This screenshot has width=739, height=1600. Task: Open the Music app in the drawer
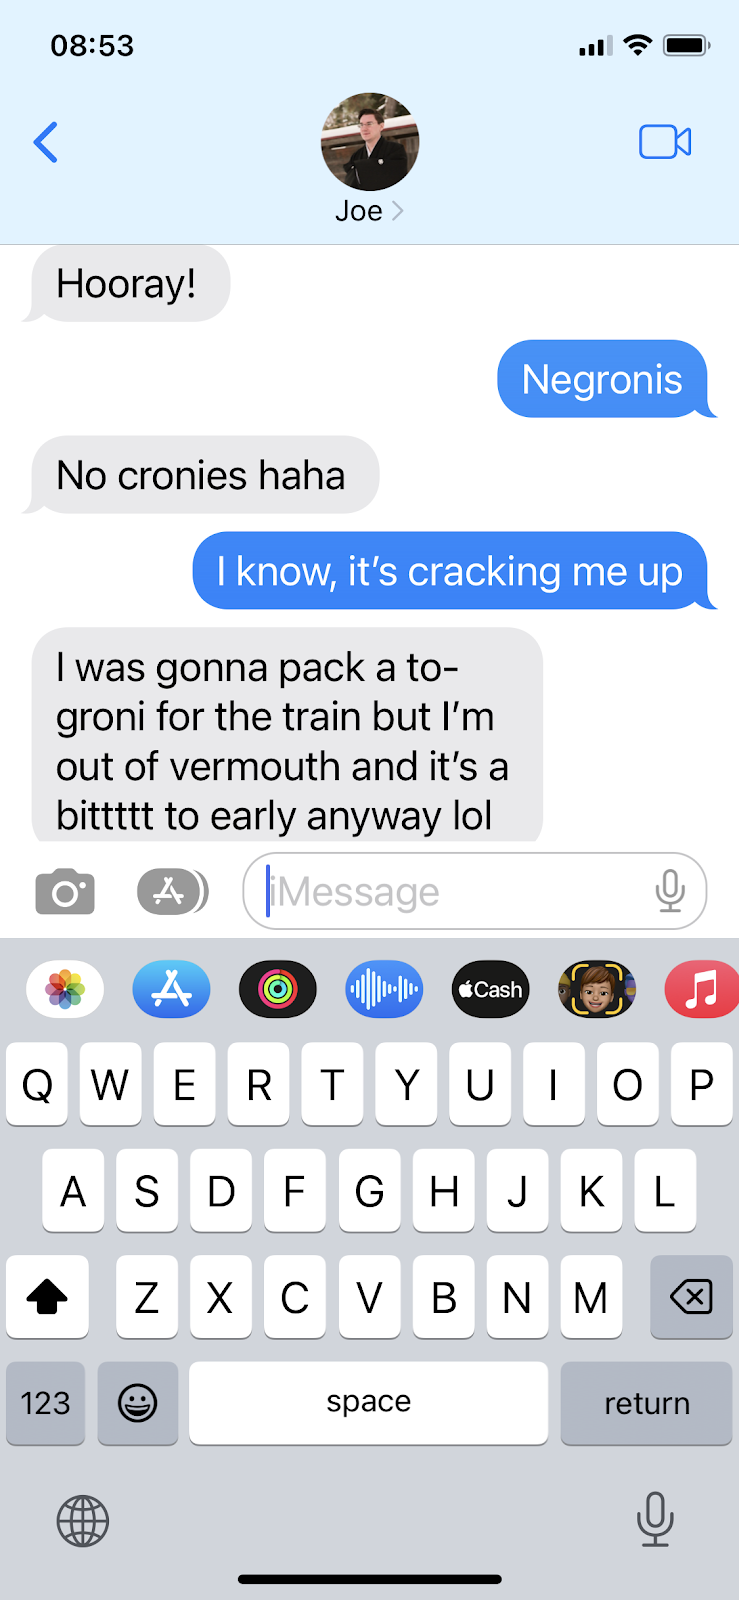702,989
